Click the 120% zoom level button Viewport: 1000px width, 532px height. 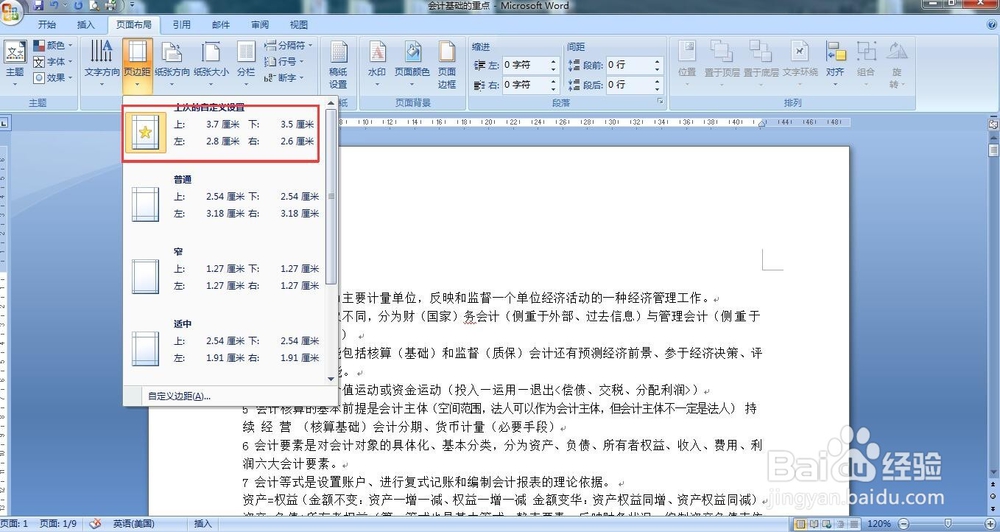click(x=879, y=524)
